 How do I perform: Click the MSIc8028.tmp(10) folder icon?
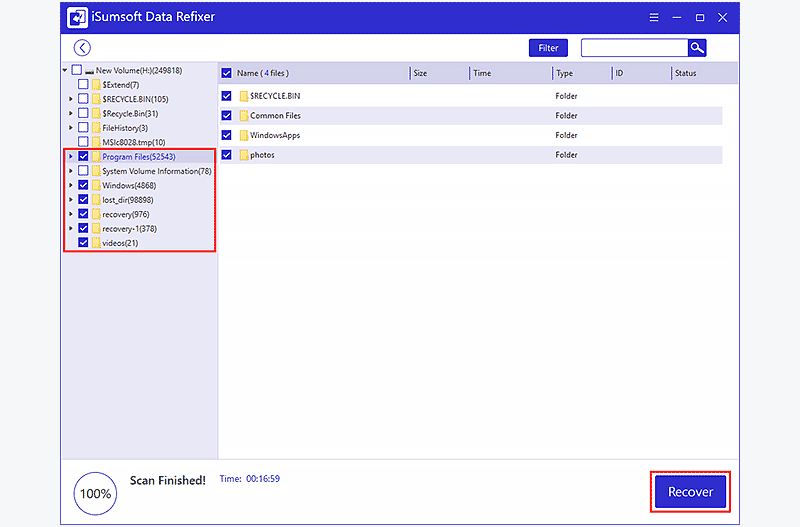click(96, 142)
